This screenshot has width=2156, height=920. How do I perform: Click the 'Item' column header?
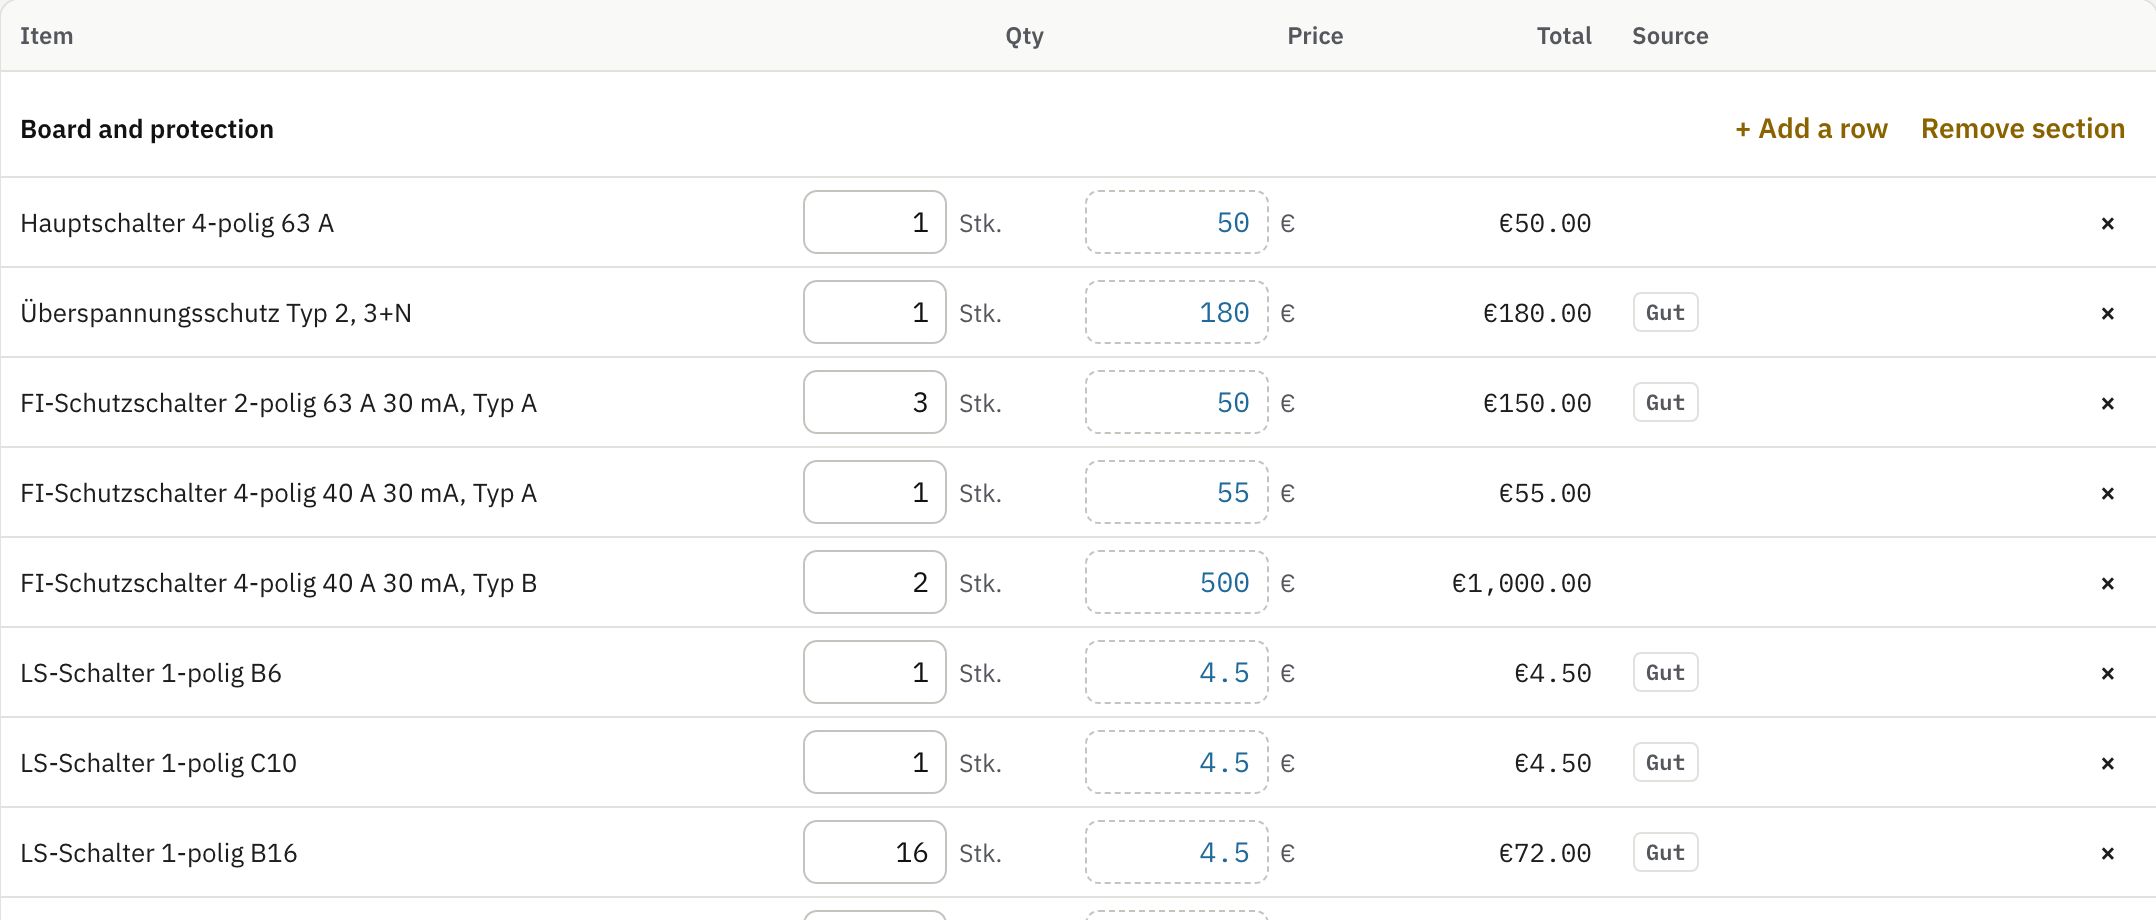[x=46, y=36]
